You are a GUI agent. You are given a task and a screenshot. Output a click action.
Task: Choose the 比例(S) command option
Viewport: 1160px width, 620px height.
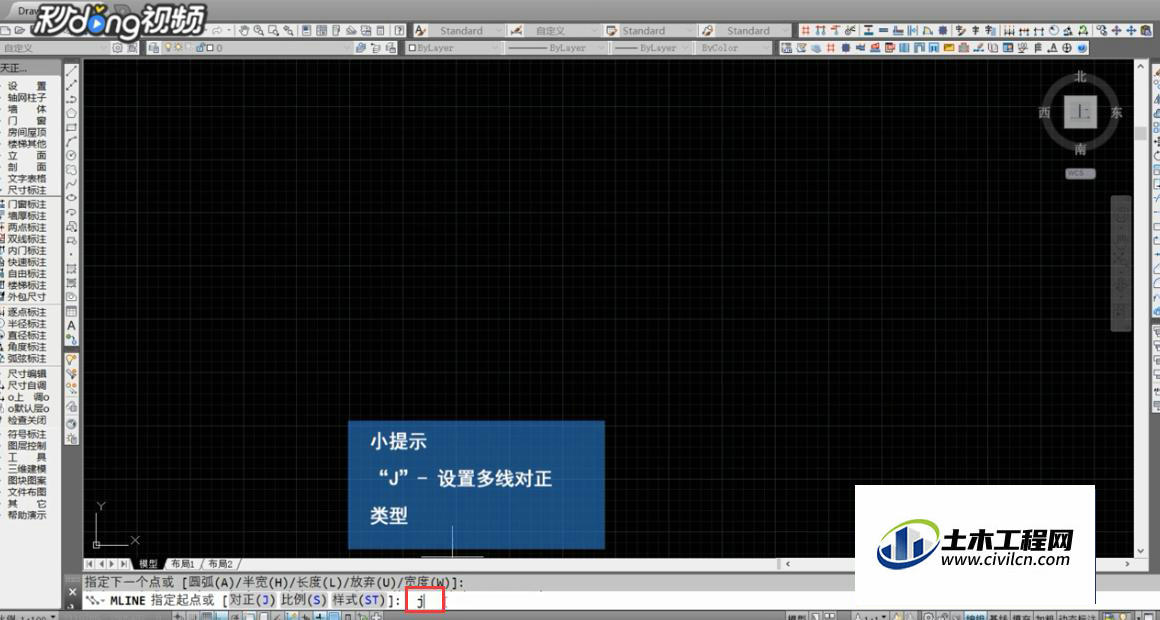tap(303, 600)
